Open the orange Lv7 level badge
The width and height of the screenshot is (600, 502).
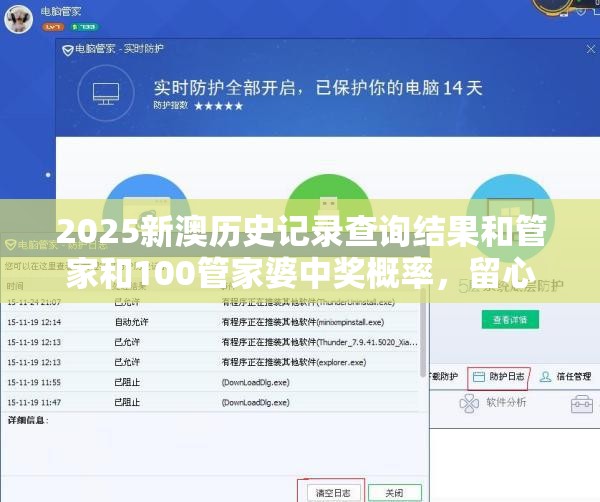tap(53, 27)
